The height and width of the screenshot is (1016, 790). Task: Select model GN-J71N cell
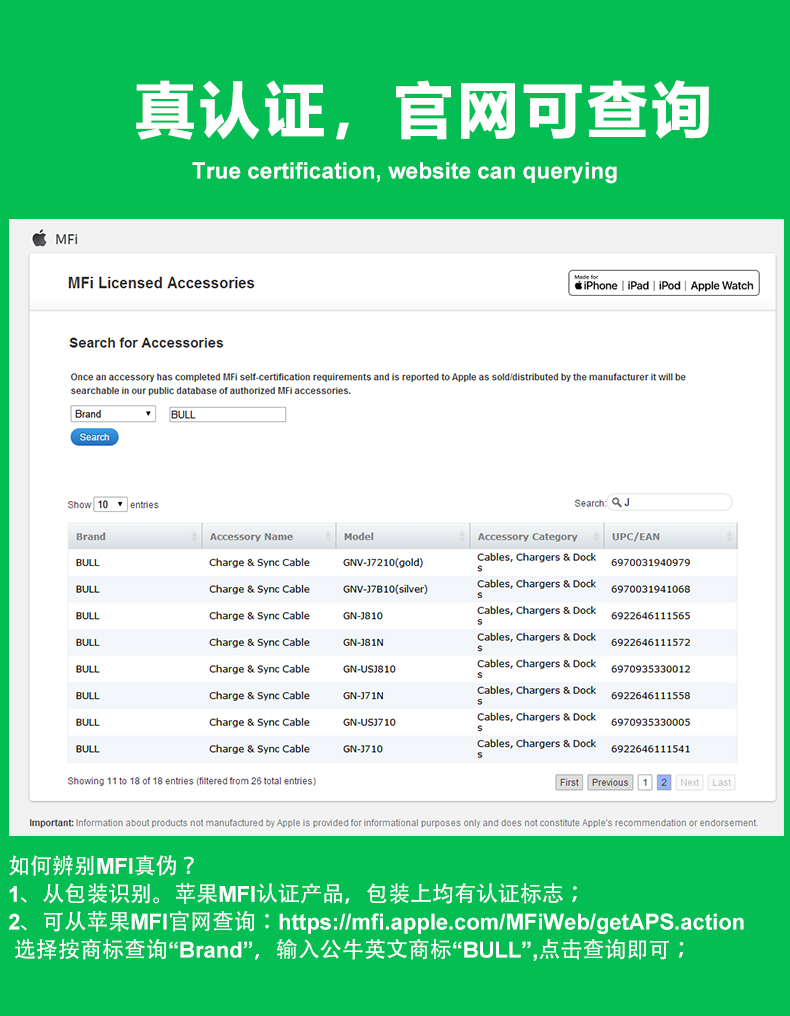[364, 695]
